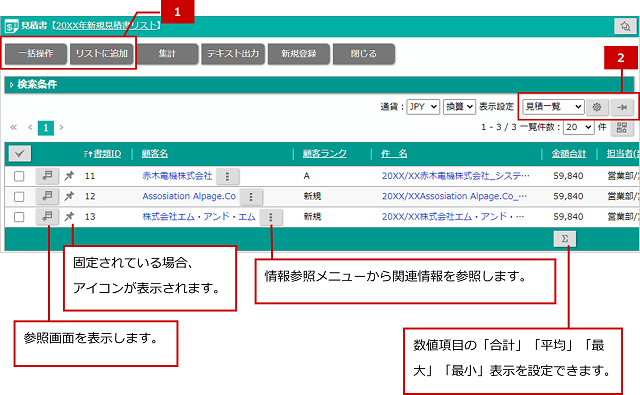
Task: Click the 見積書 app icon in header
Action: click(11, 26)
